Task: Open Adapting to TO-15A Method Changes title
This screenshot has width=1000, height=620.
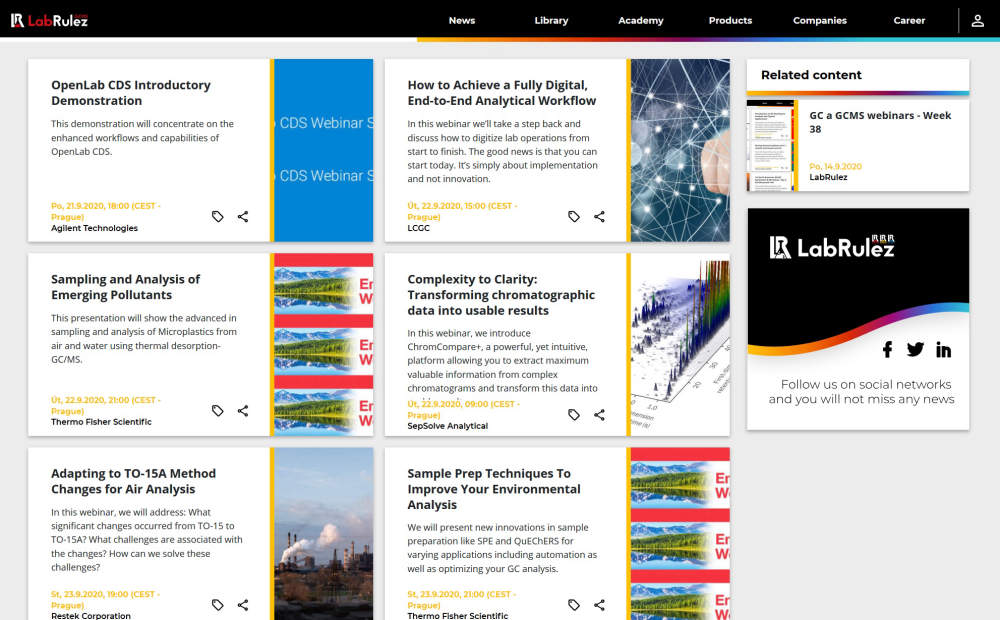Action: click(x=133, y=481)
